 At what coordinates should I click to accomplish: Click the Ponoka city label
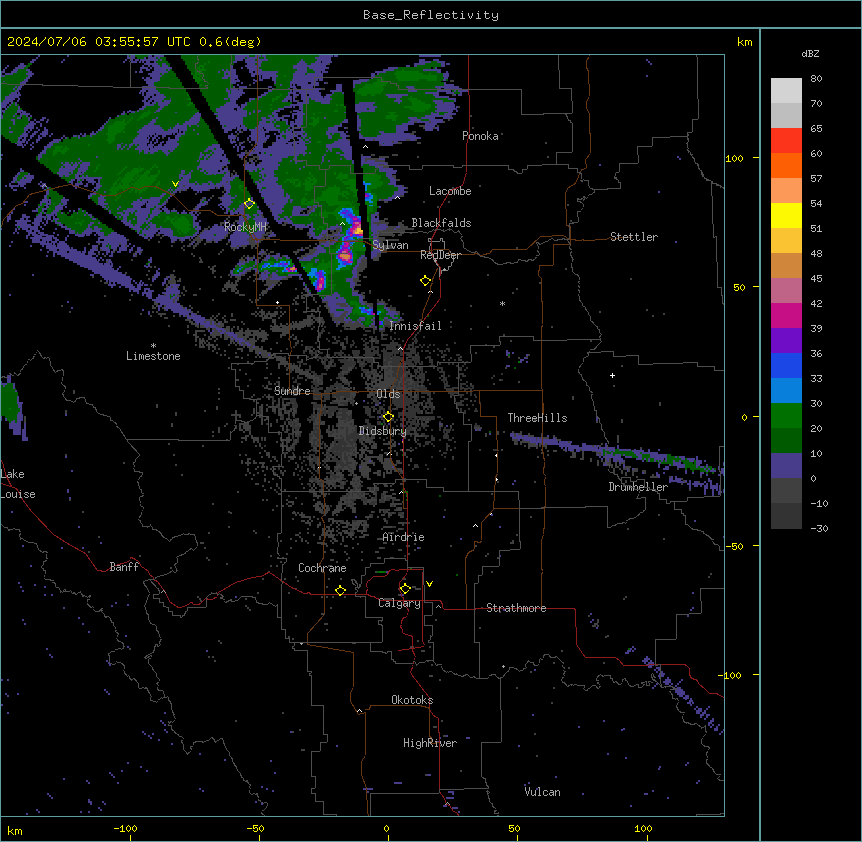(x=480, y=136)
